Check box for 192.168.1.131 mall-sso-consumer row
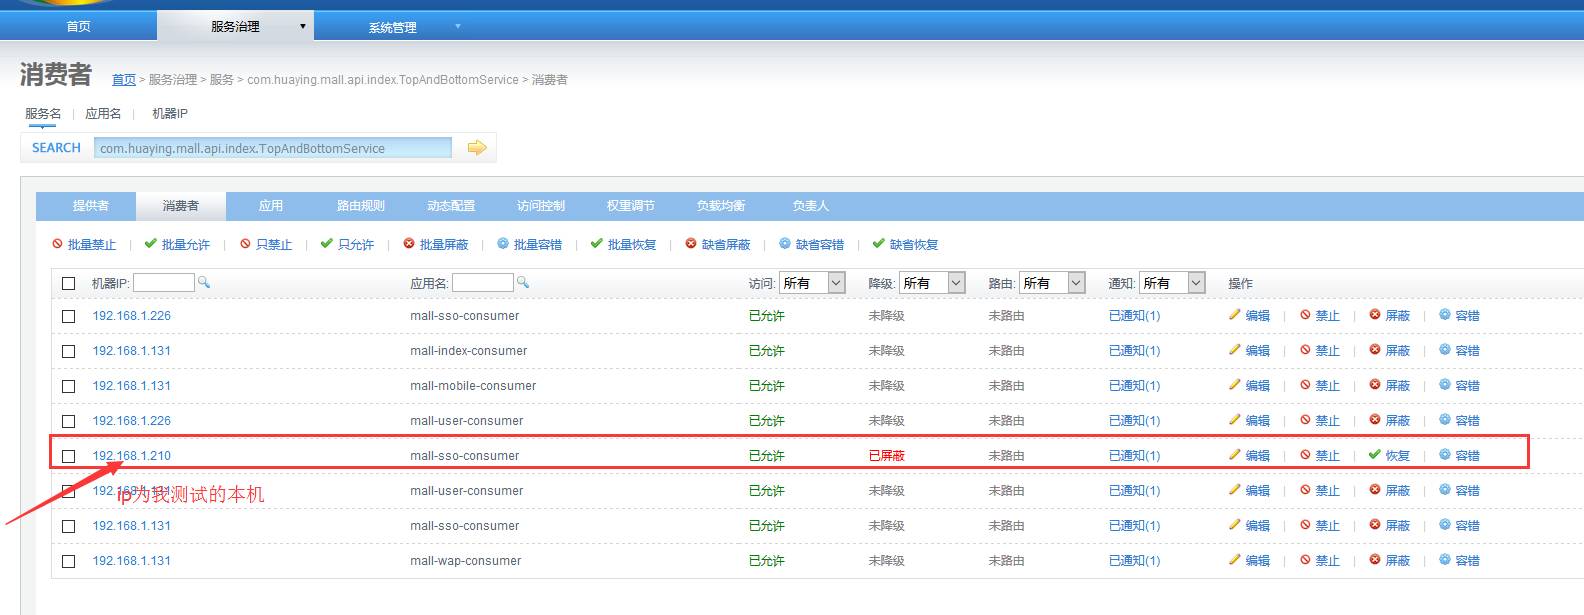The width and height of the screenshot is (1584, 615). tap(69, 526)
